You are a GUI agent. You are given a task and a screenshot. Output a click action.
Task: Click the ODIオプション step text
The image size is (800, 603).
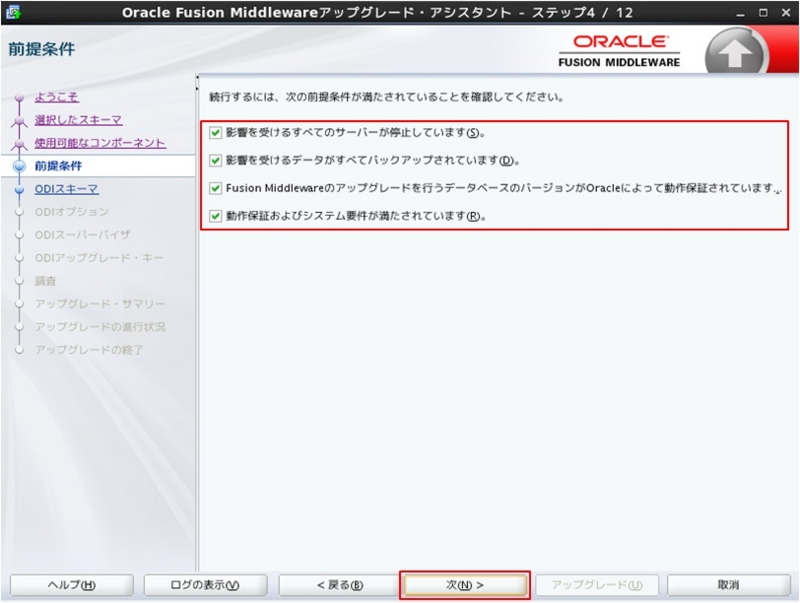click(x=72, y=212)
